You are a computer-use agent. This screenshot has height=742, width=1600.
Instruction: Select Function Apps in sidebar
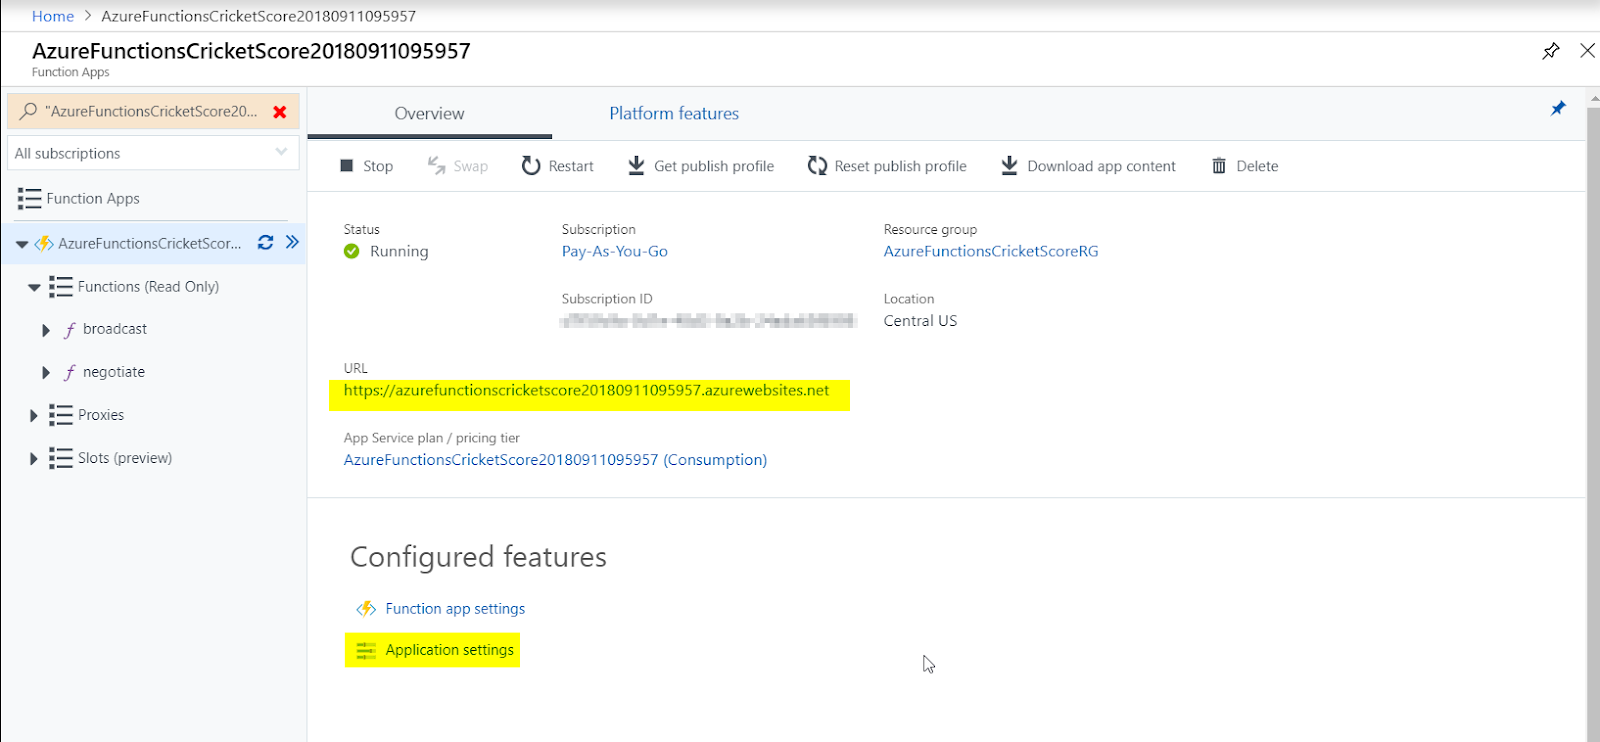tap(93, 199)
